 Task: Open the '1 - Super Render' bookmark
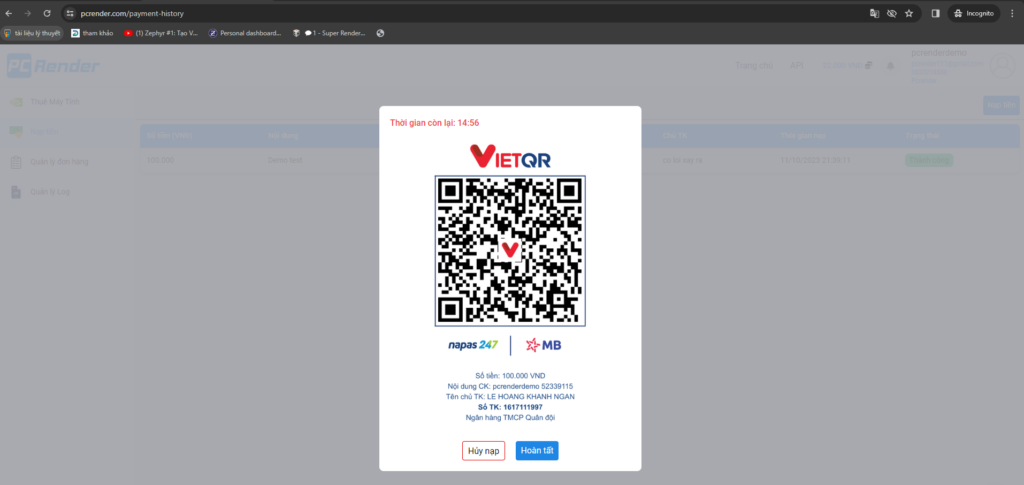[x=329, y=33]
